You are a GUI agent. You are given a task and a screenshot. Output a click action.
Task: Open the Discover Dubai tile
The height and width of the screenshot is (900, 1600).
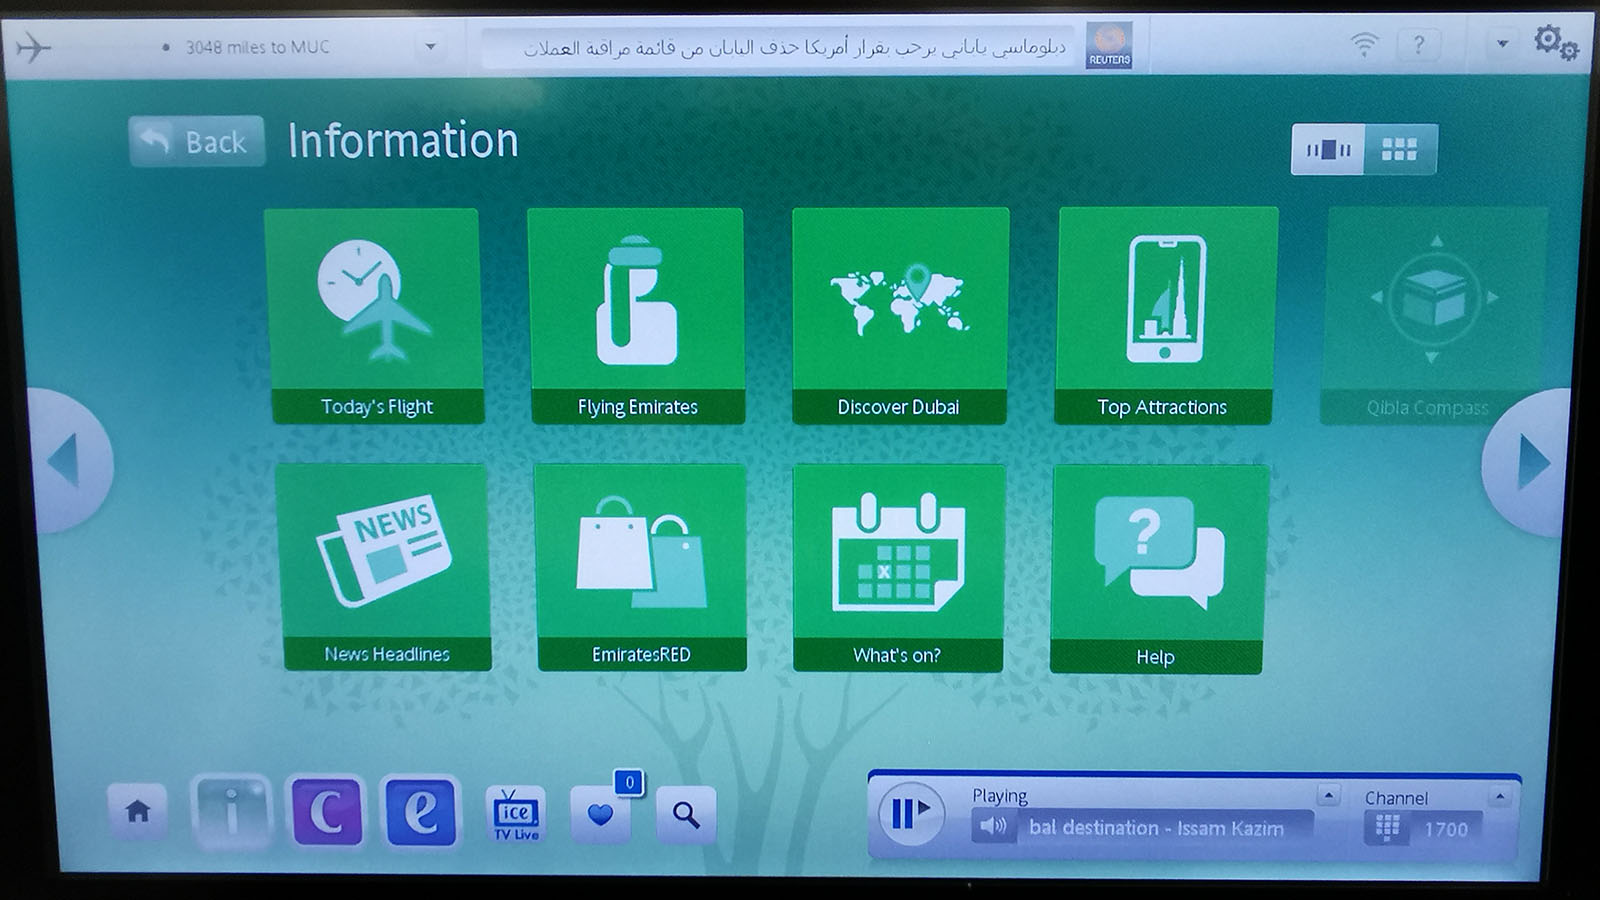pyautogui.click(x=900, y=316)
